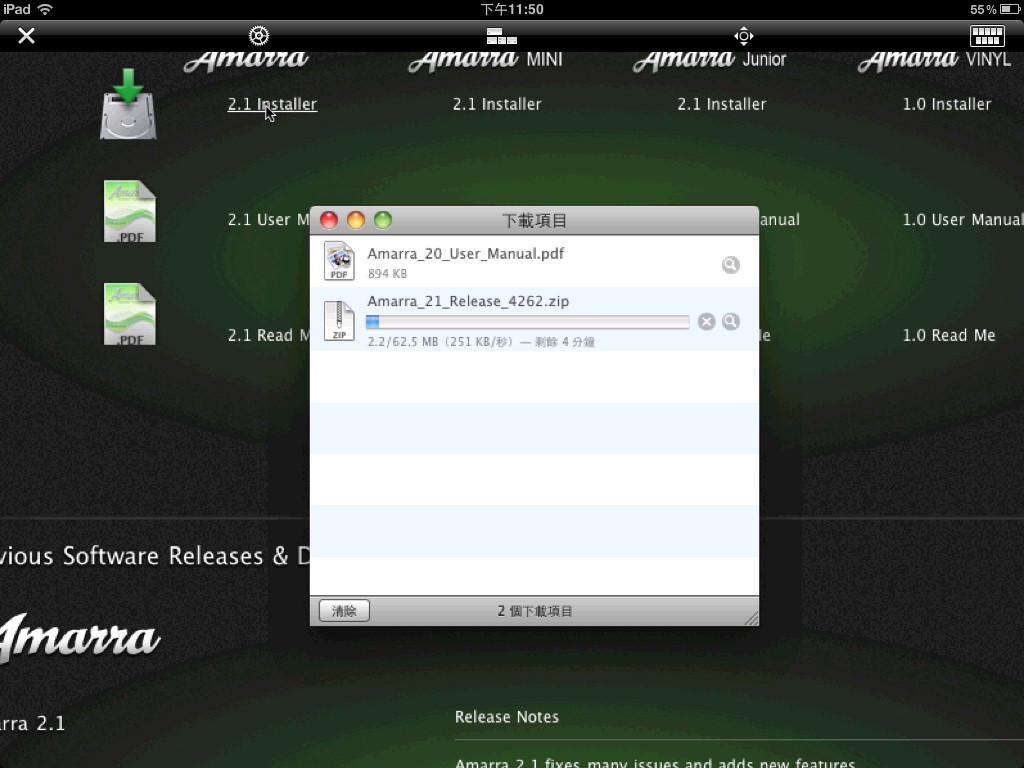Click the Read Me PDF icon

129,314
